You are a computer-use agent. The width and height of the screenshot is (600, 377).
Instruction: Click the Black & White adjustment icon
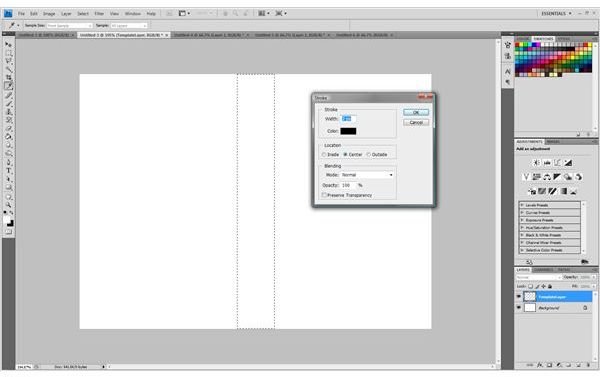point(557,177)
